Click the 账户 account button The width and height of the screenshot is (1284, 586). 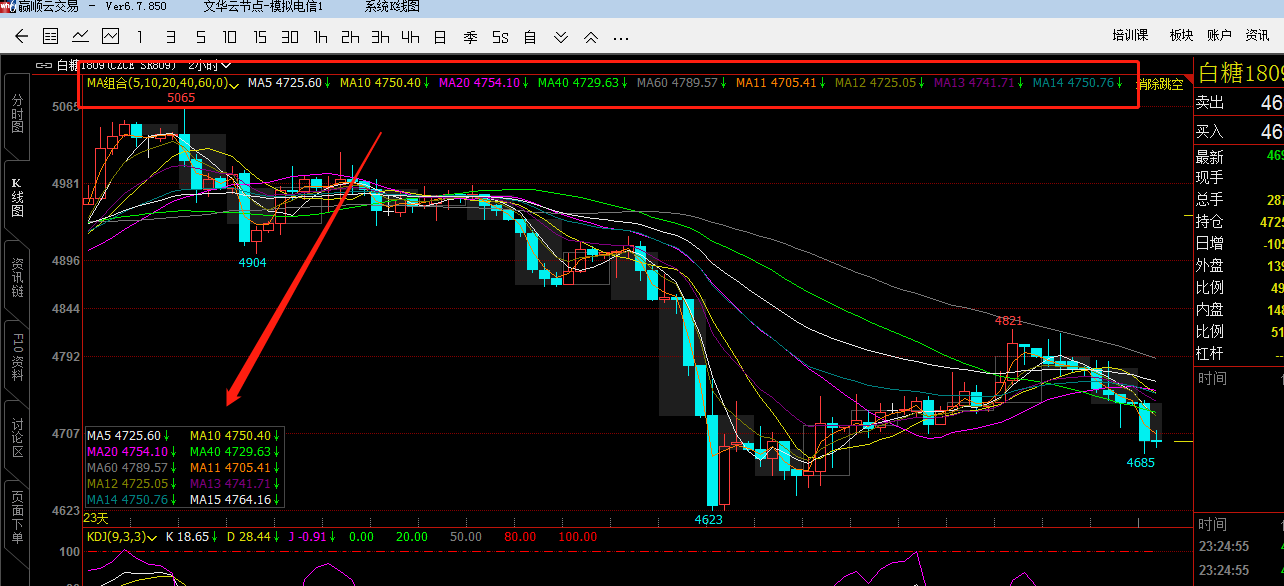coord(1219,36)
